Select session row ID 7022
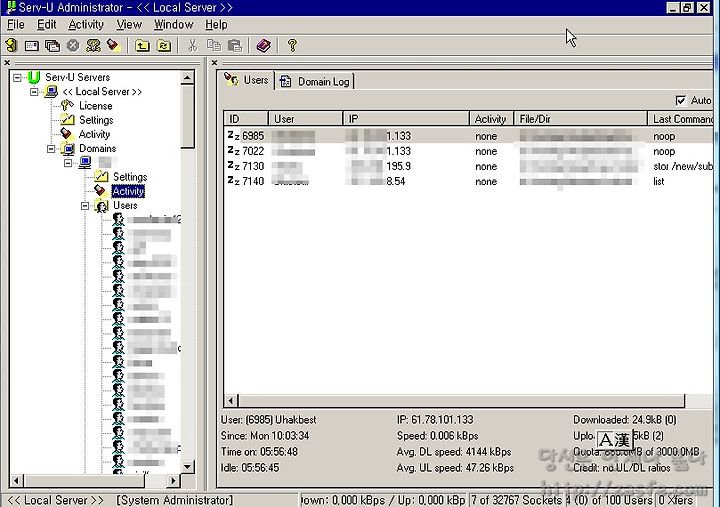The width and height of the screenshot is (720, 507). click(468, 151)
